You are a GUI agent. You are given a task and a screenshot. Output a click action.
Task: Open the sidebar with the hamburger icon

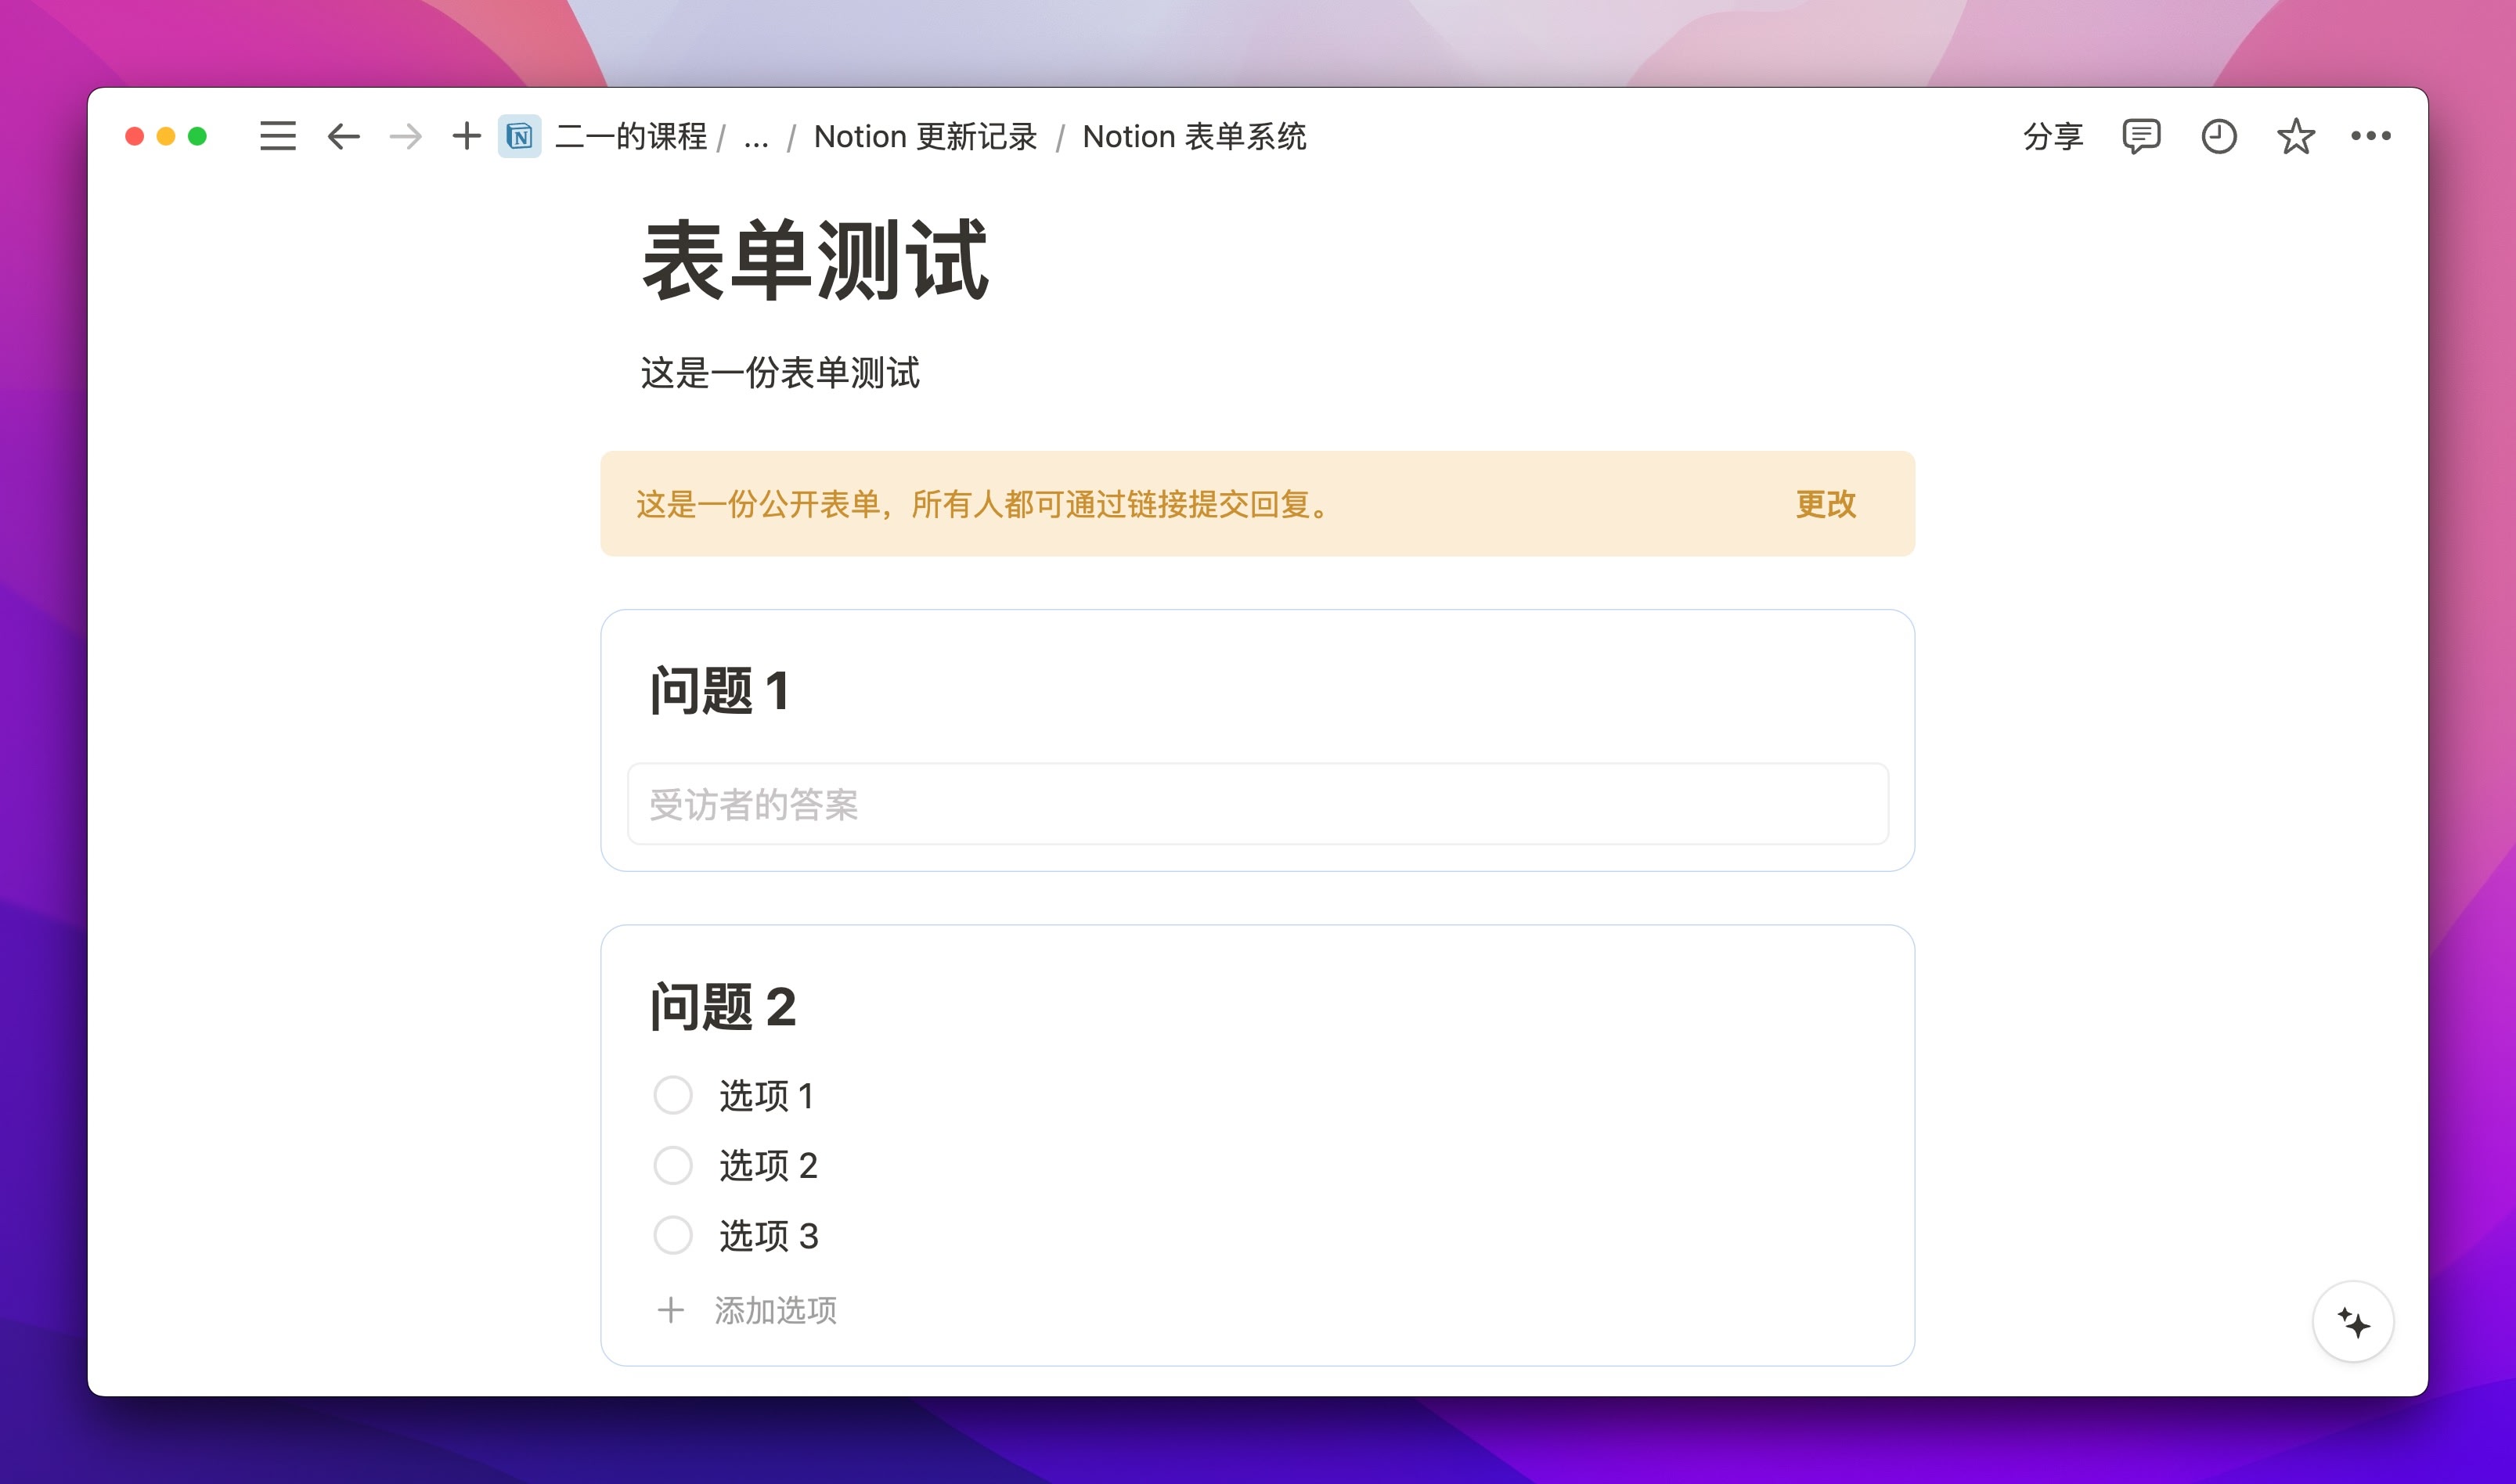278,136
